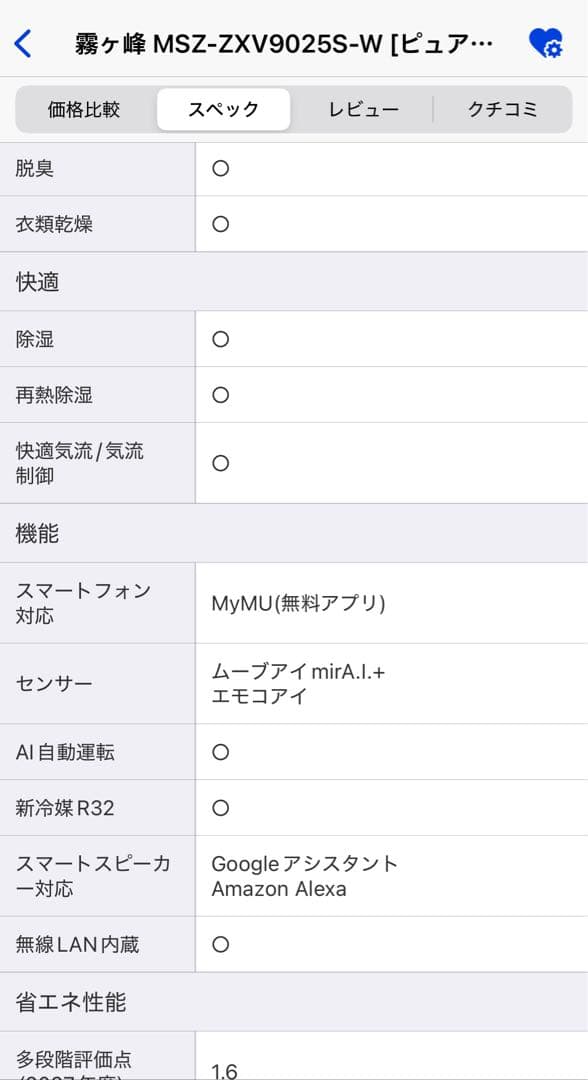Click the MyMU(無料アプリ) entry
Viewport: 588px width, 1080px height.
point(298,604)
